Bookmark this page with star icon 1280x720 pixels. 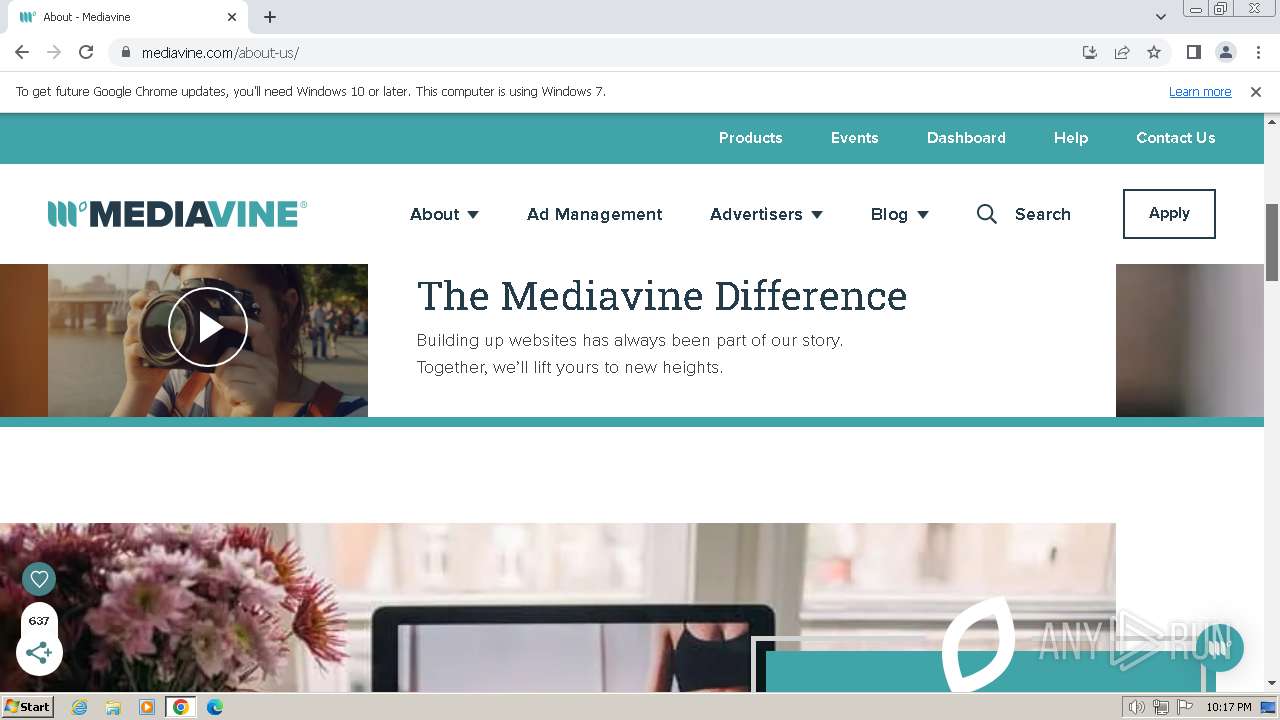coord(1154,52)
